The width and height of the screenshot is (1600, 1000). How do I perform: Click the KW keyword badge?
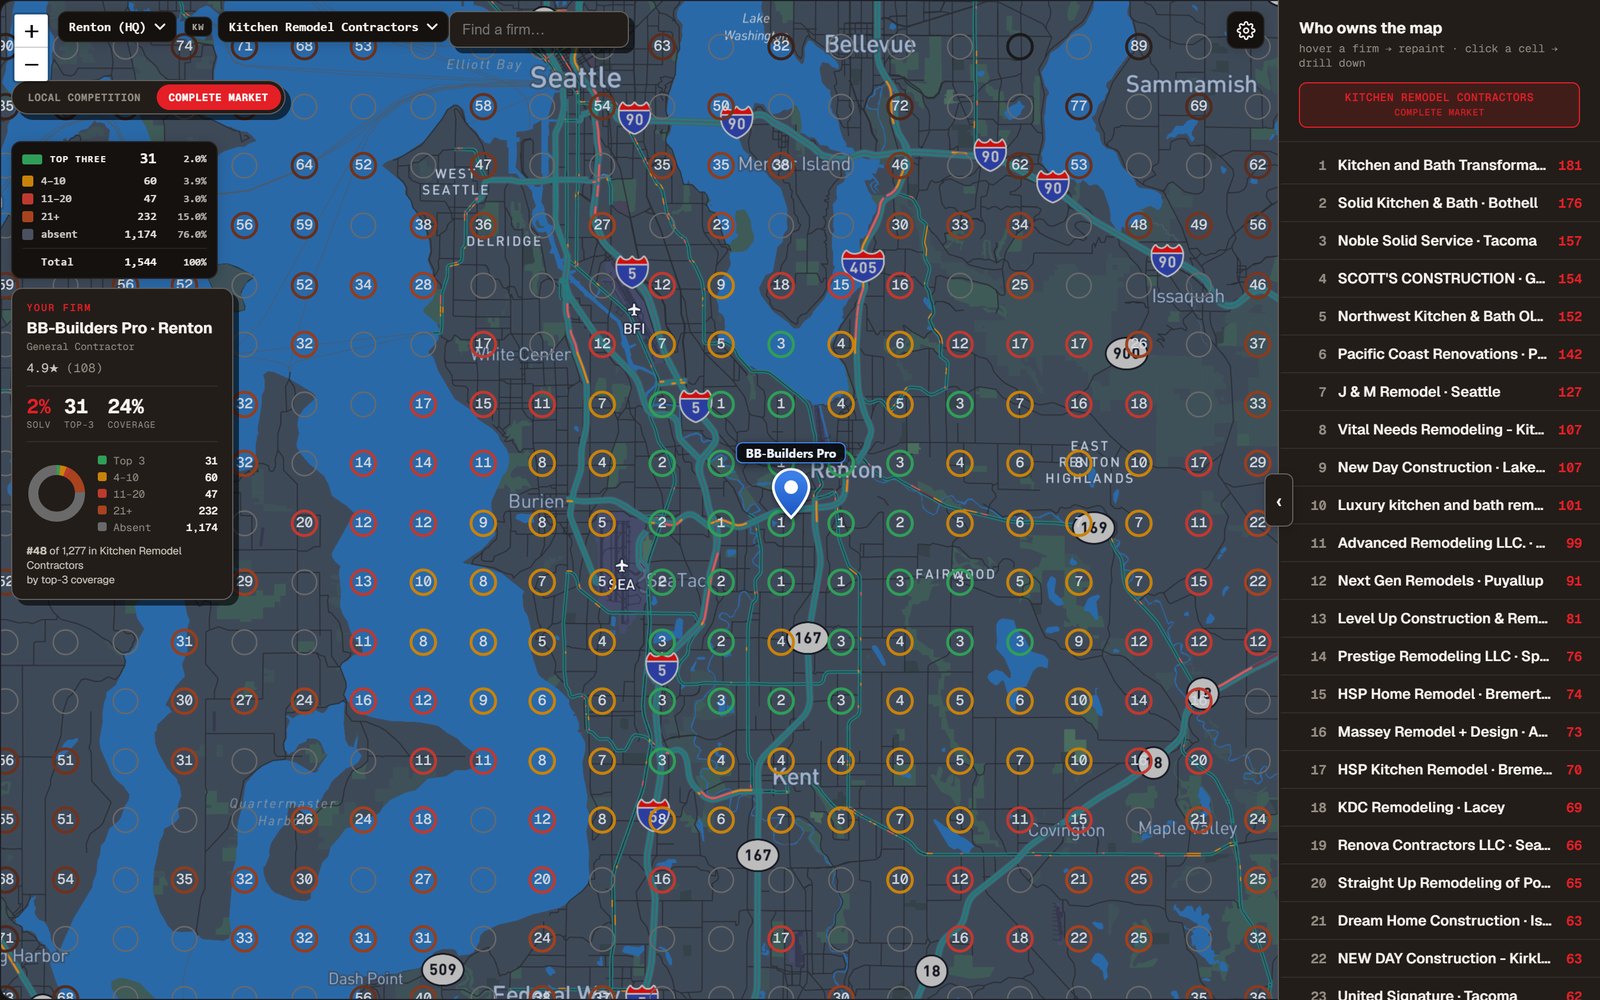tap(197, 27)
